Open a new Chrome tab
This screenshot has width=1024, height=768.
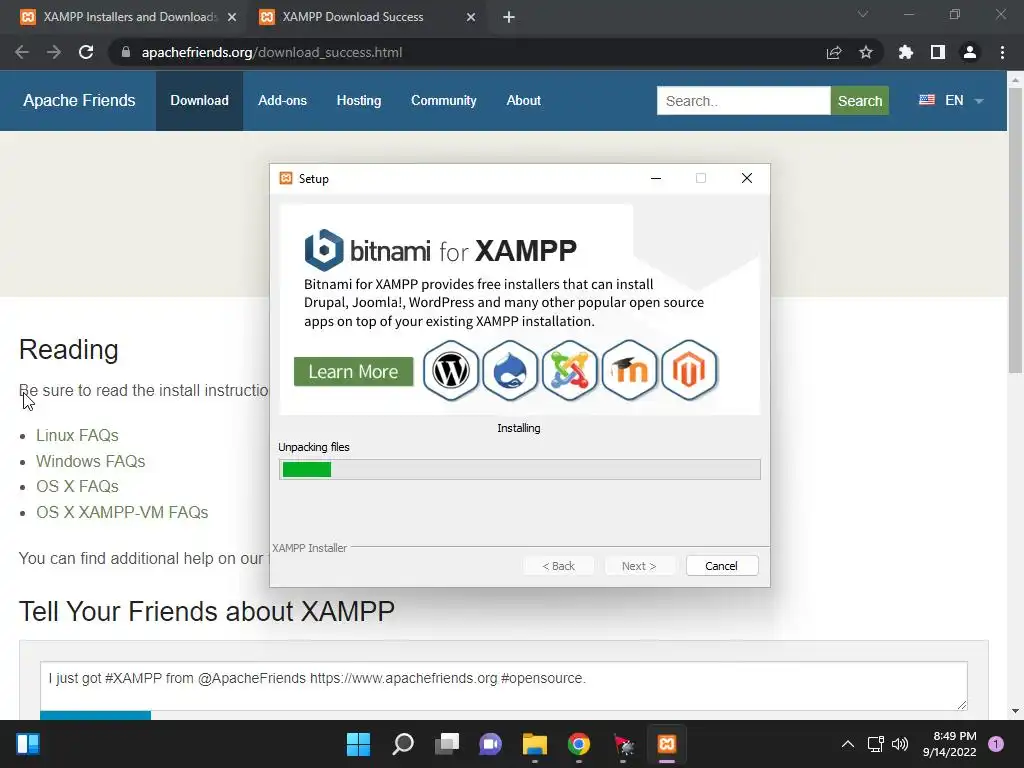pos(509,17)
